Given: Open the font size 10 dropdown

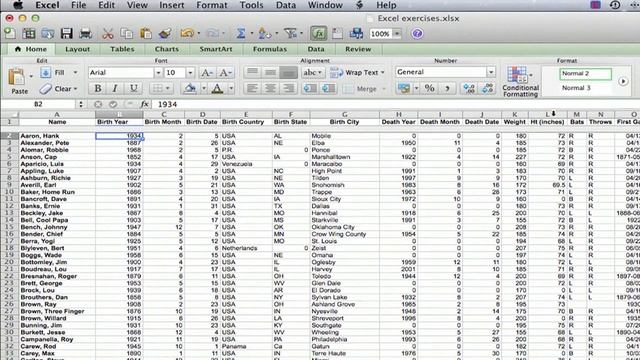Looking at the screenshot, I should tap(190, 73).
